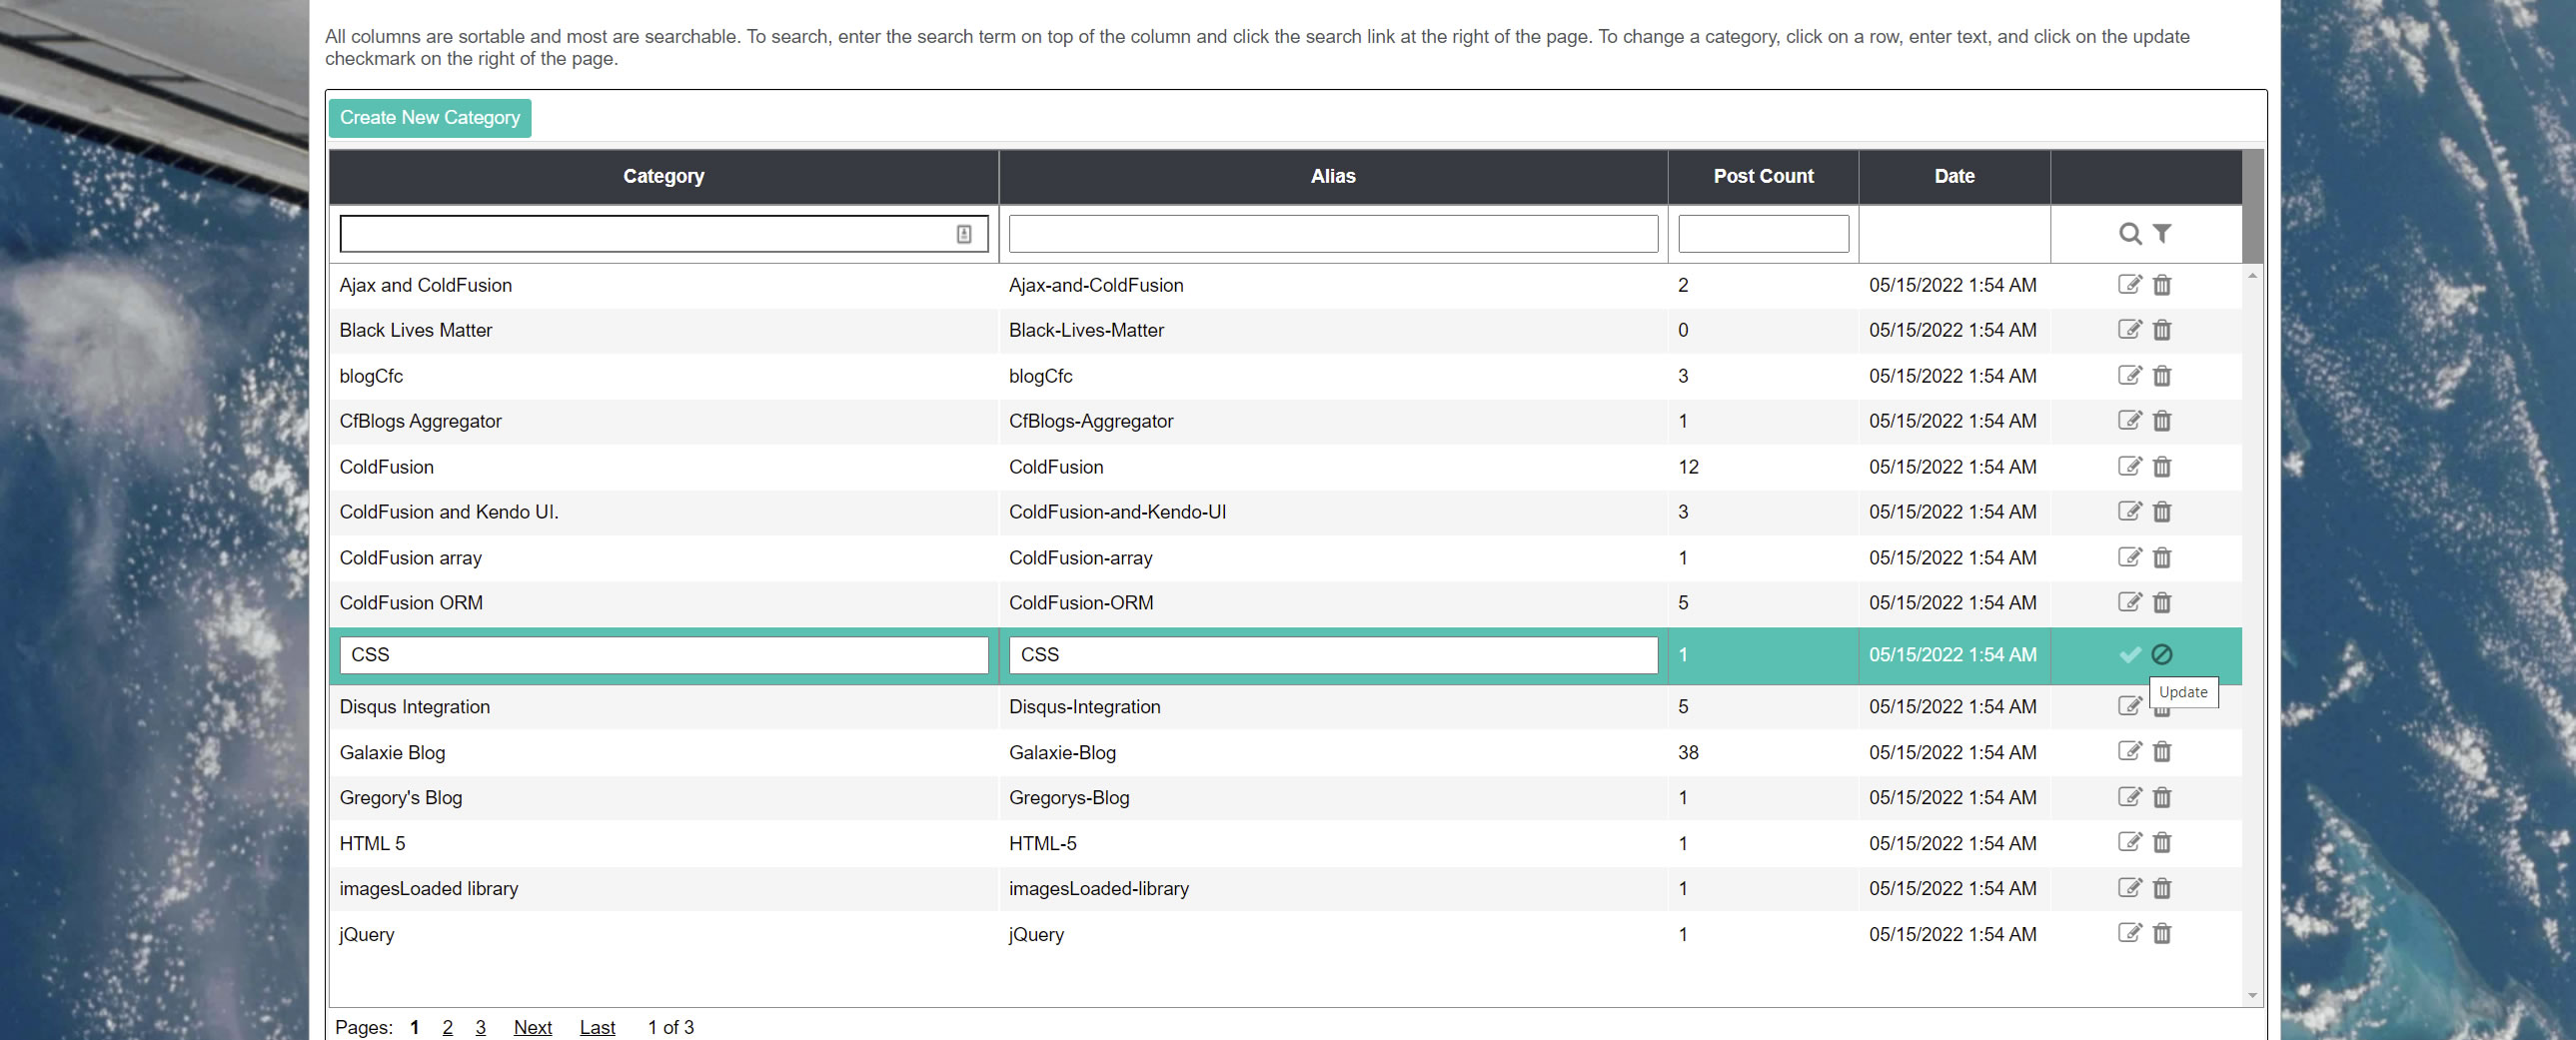Delete the Black Lives Matter row

[2162, 330]
